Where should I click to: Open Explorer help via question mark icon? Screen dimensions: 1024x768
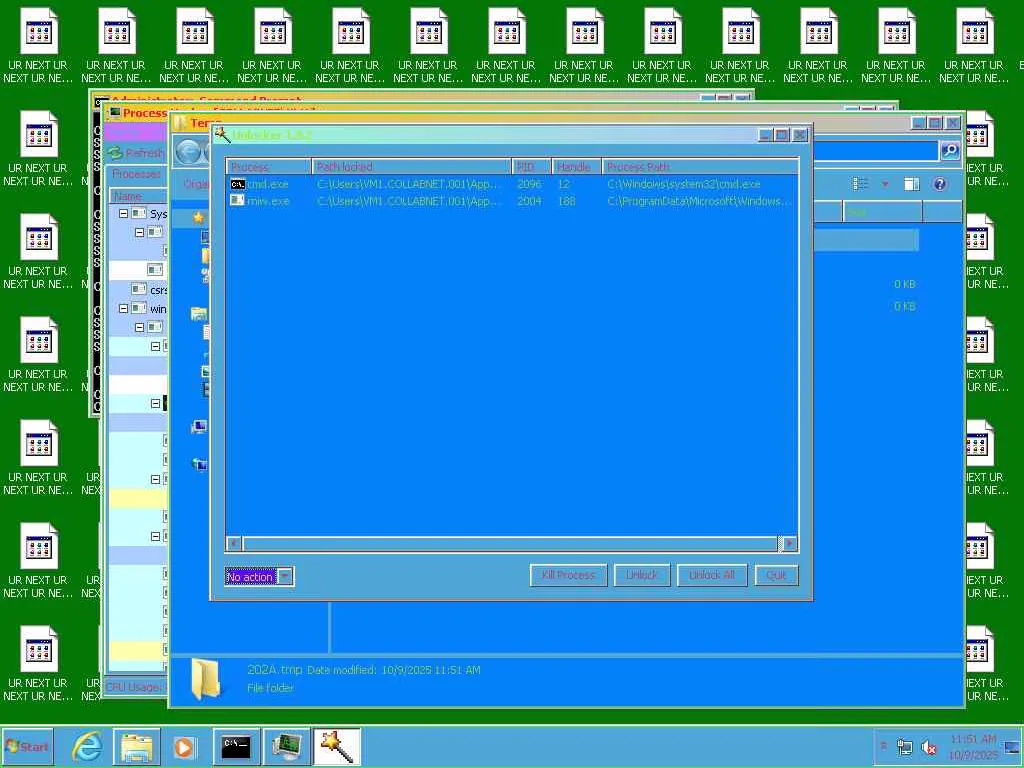[940, 184]
